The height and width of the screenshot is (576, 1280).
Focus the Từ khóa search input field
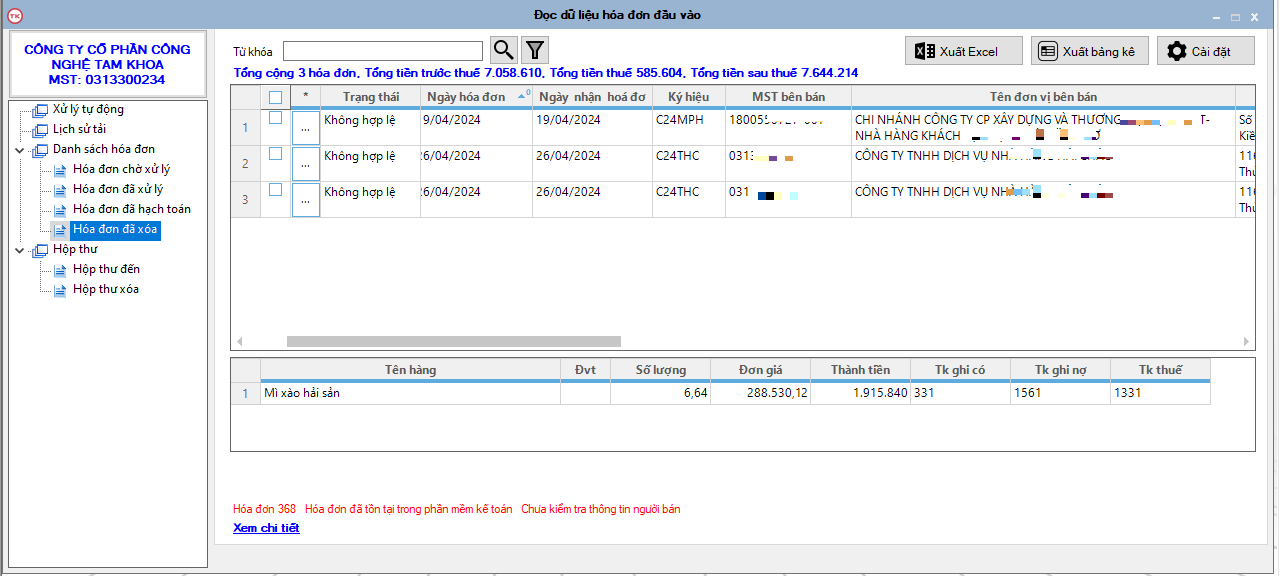[x=382, y=51]
